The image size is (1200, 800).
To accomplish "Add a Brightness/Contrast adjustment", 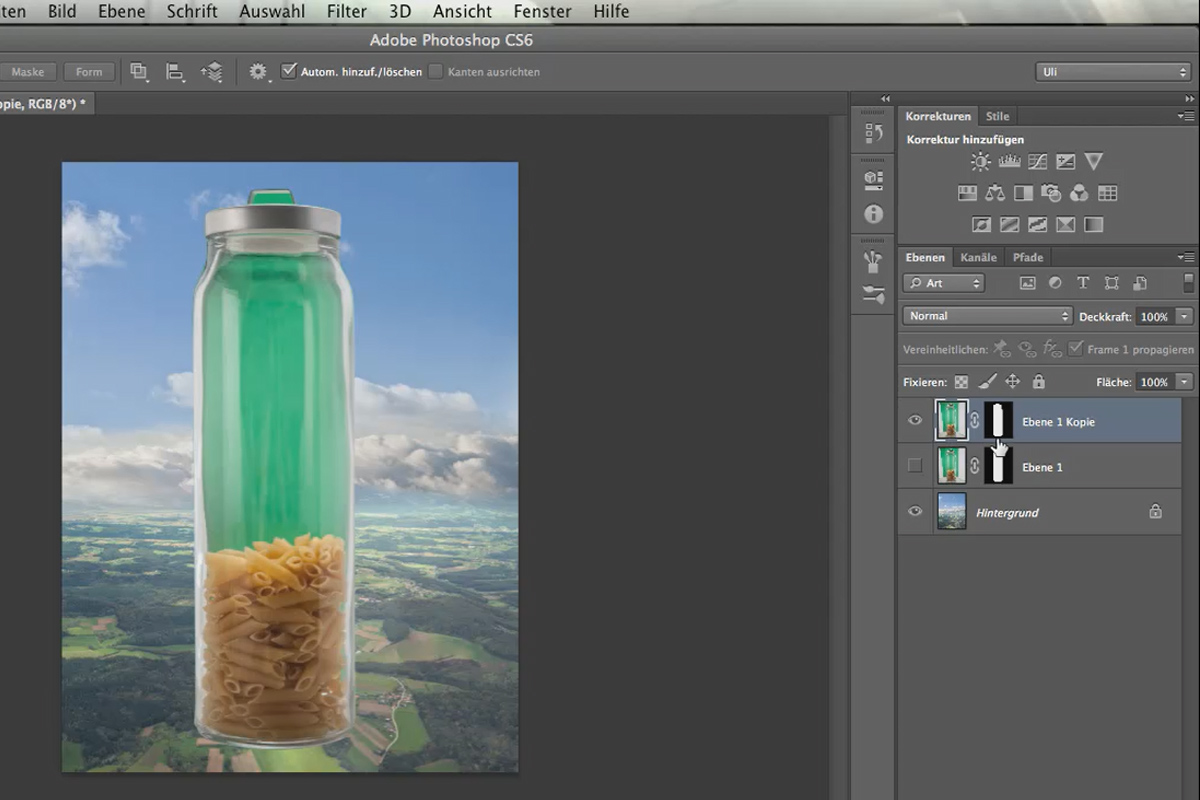I will (x=980, y=161).
